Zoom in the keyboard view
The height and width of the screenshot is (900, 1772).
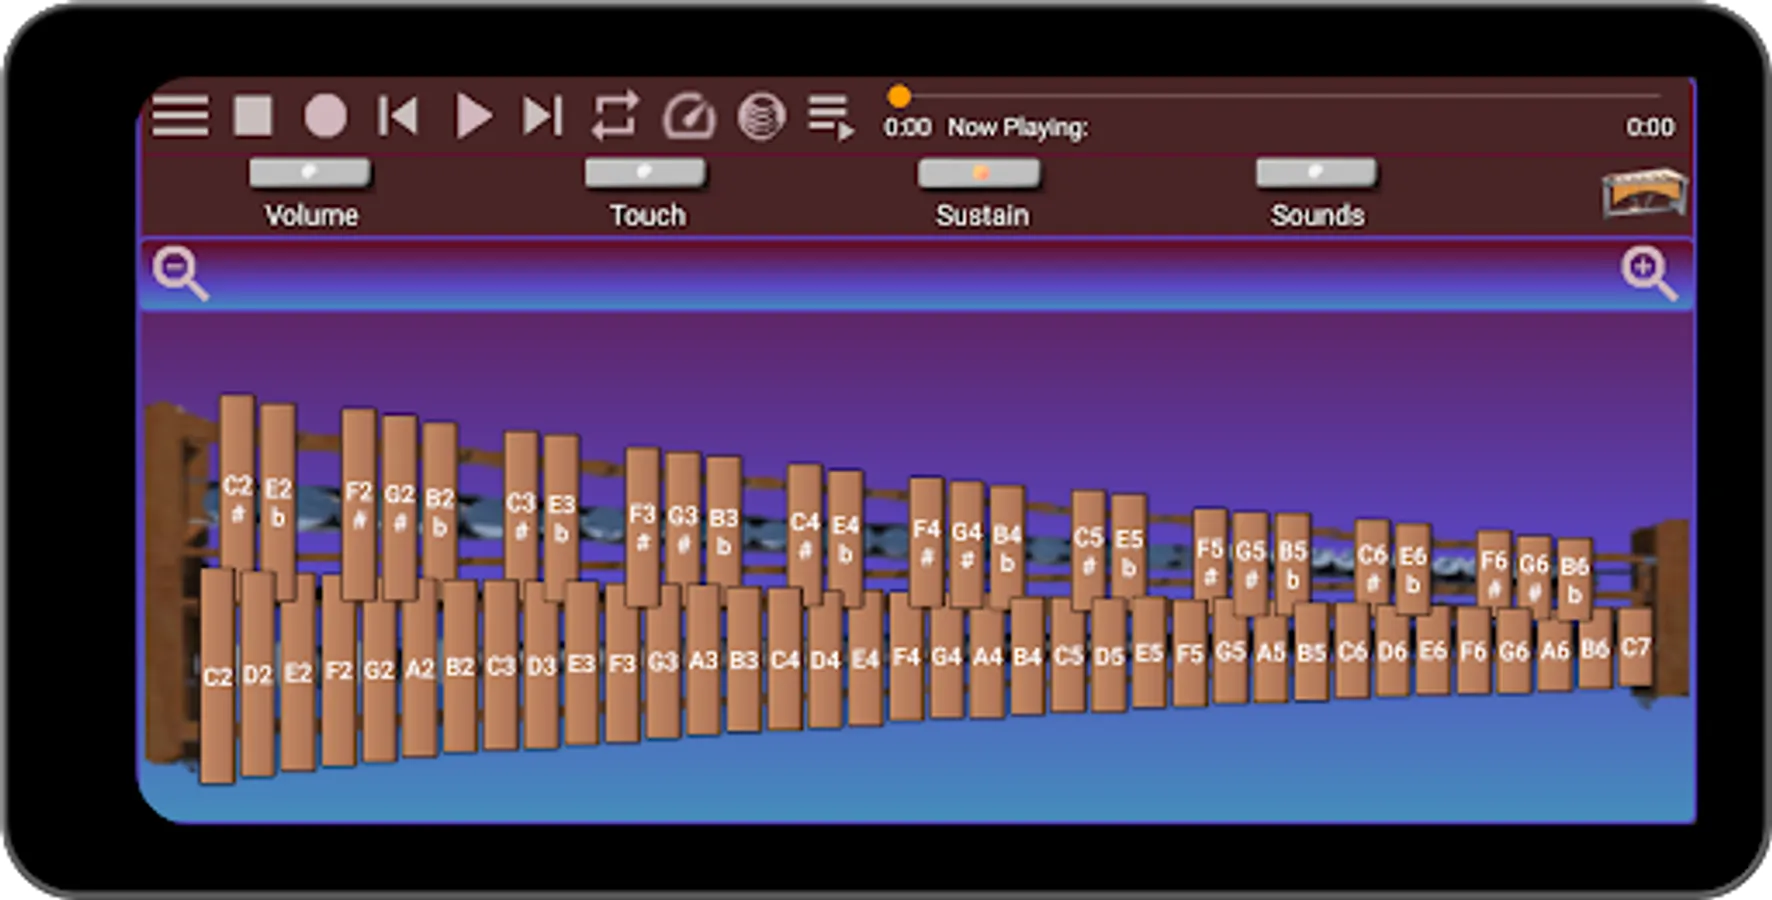tap(1648, 272)
